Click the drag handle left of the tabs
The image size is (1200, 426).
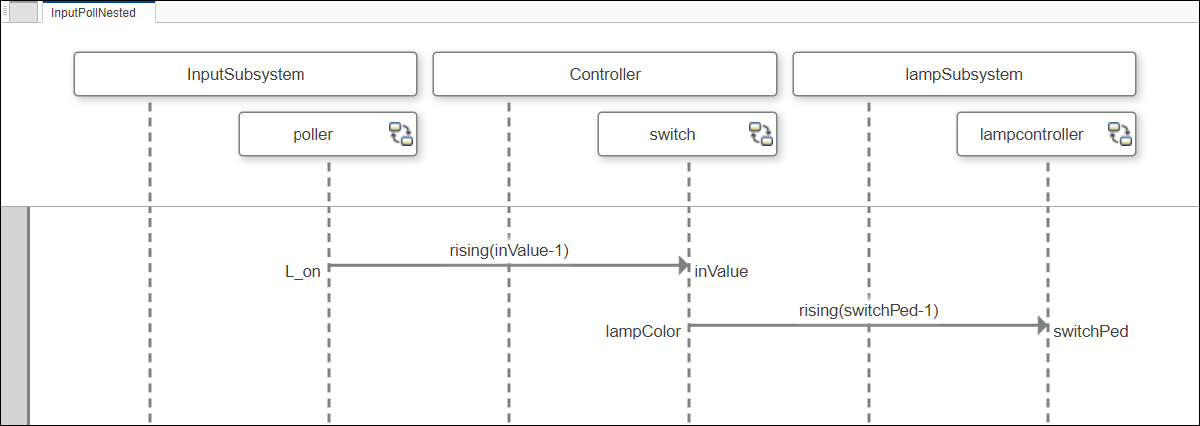pyautogui.click(x=5, y=12)
